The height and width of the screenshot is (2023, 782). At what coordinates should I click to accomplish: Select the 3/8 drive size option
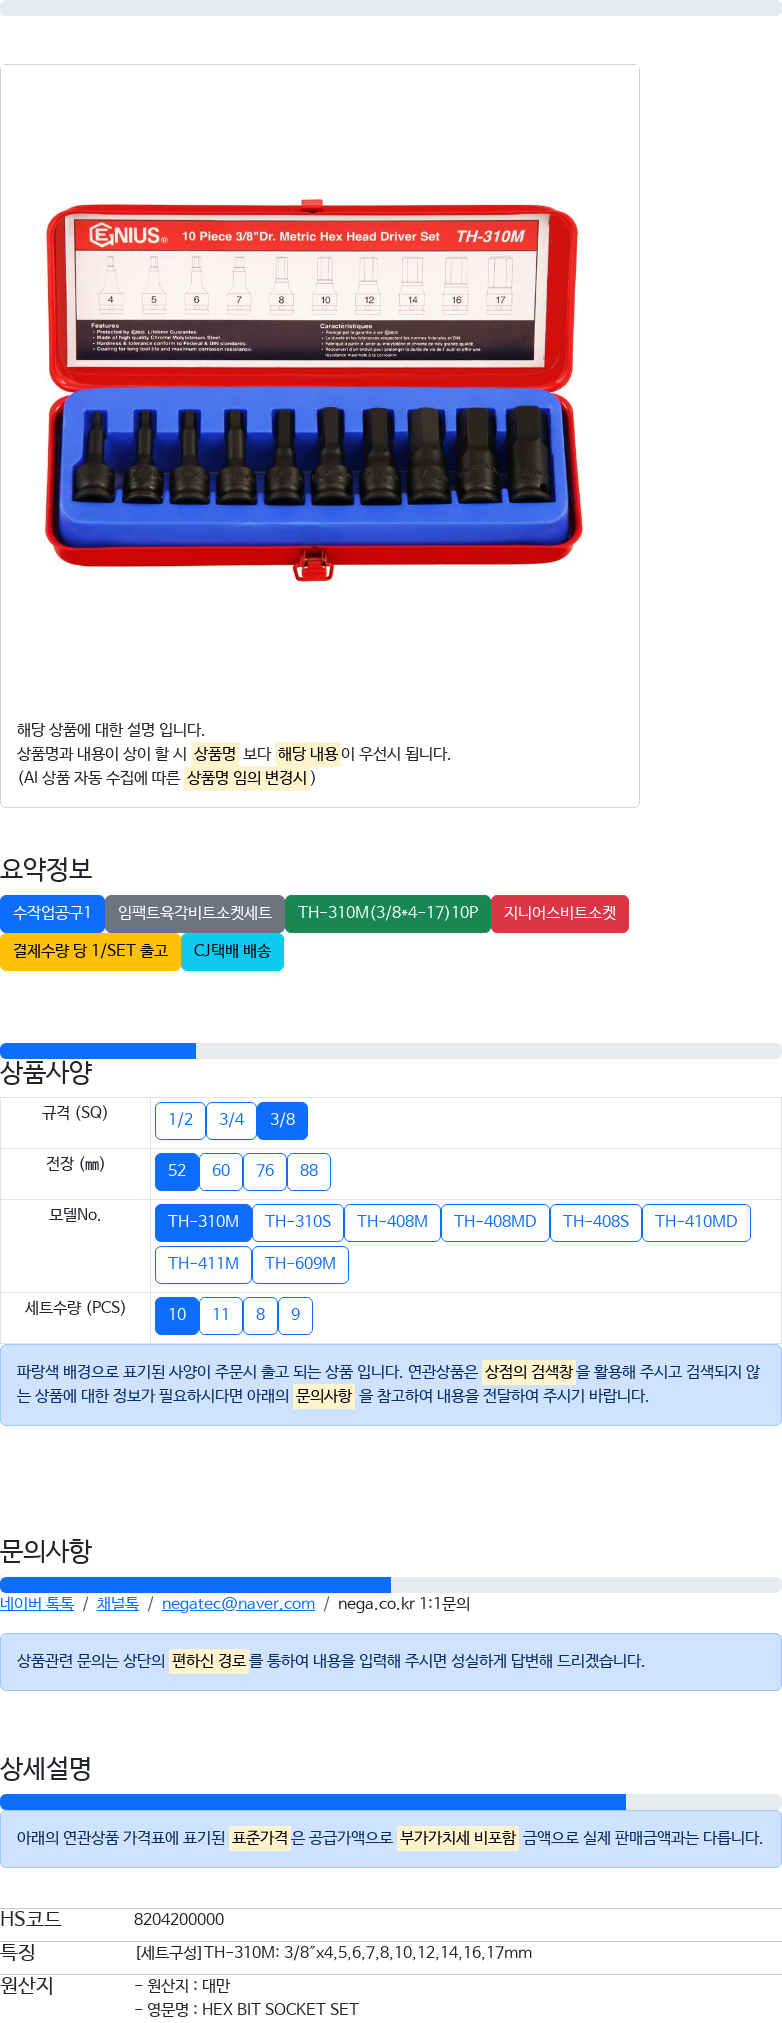pos(282,1120)
